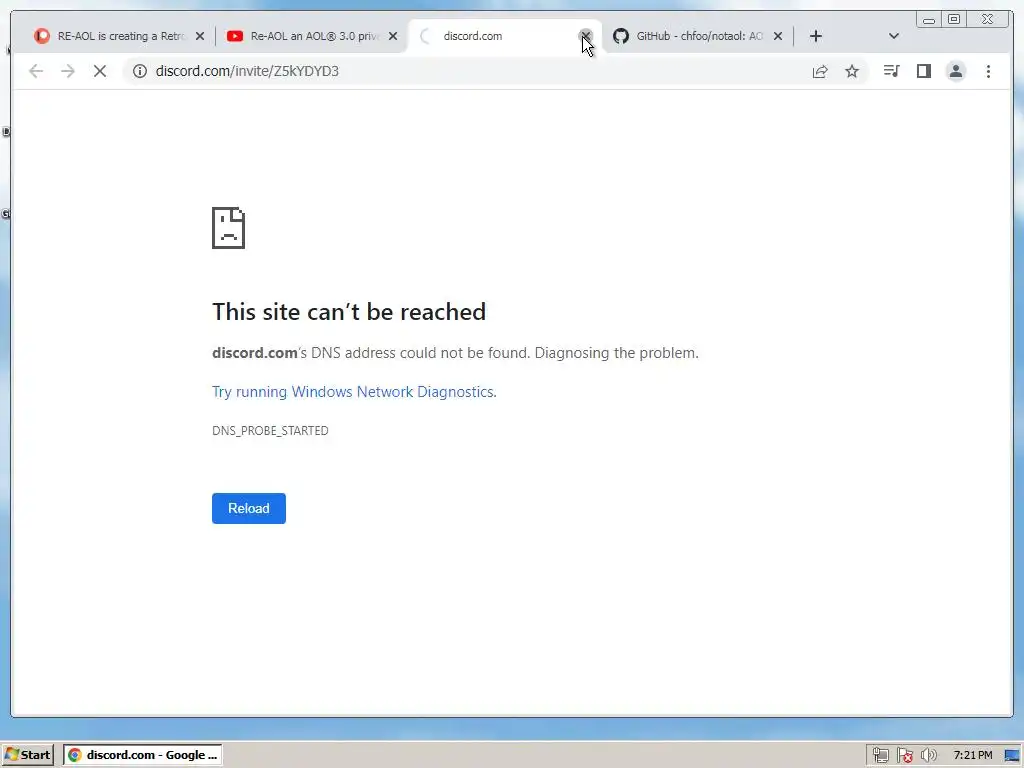View site information icon beside URL
This screenshot has height=768, width=1024.
(140, 71)
